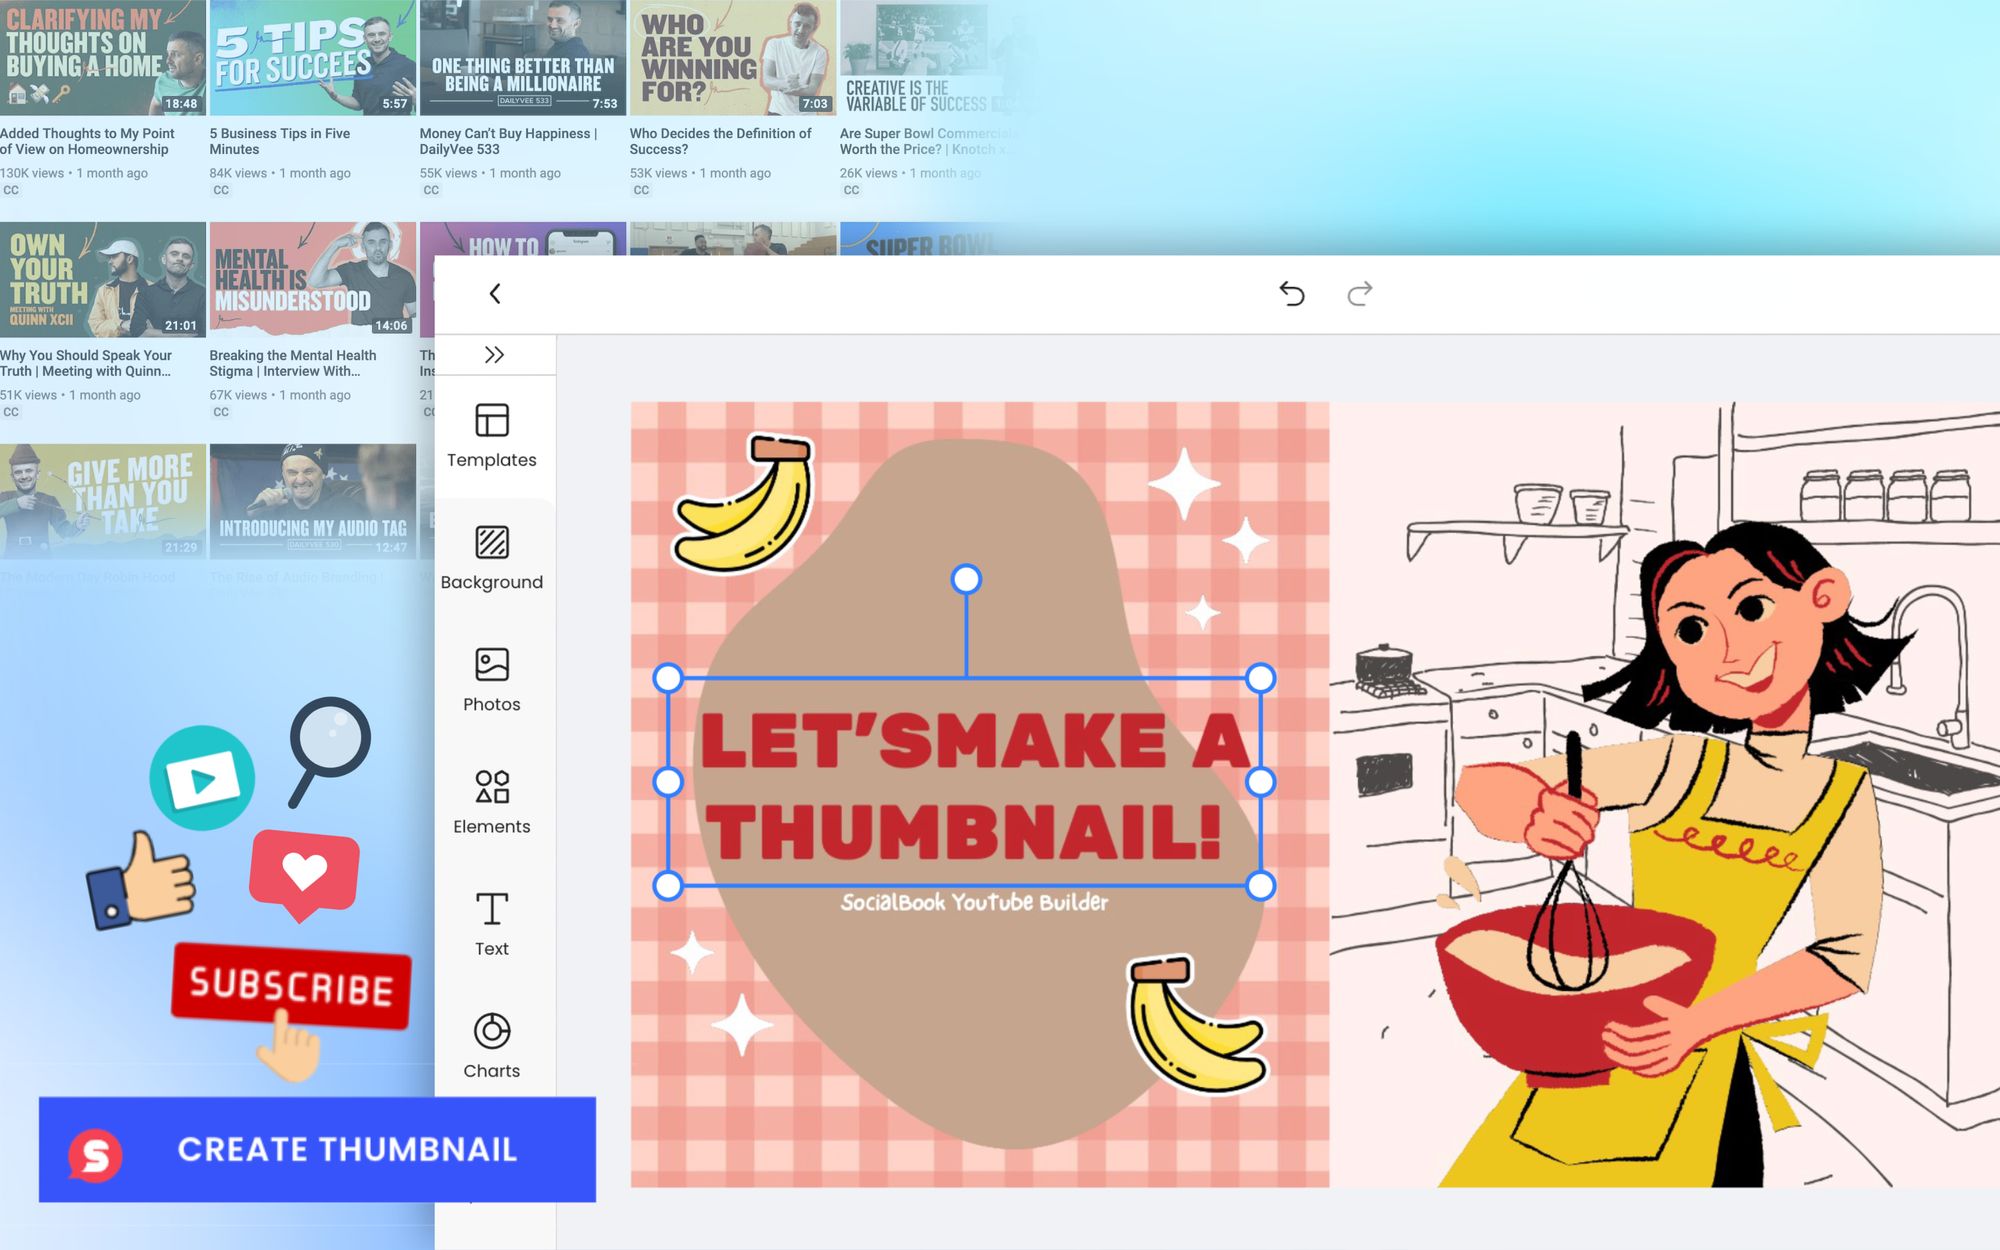Click the SocialBook S logo icon
The height and width of the screenshot is (1250, 2000).
(95, 1155)
